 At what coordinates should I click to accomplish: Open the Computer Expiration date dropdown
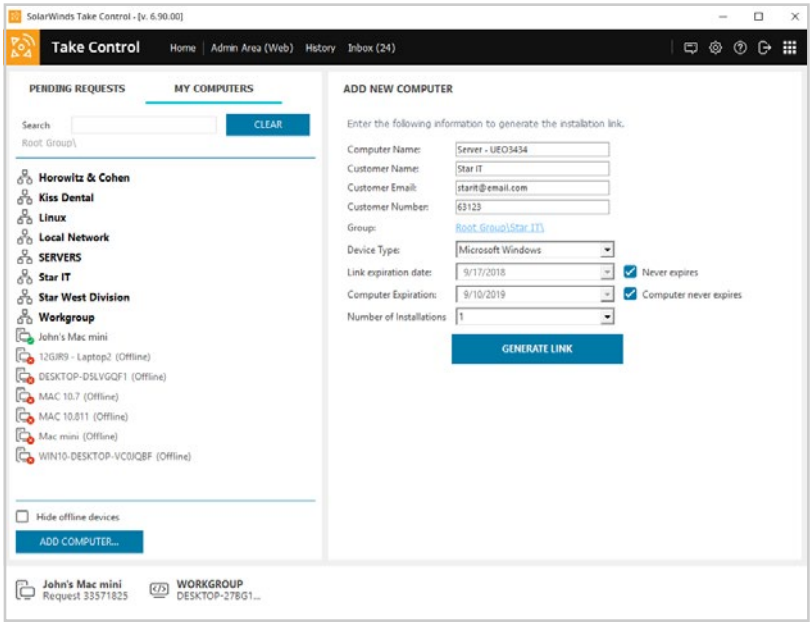click(607, 294)
